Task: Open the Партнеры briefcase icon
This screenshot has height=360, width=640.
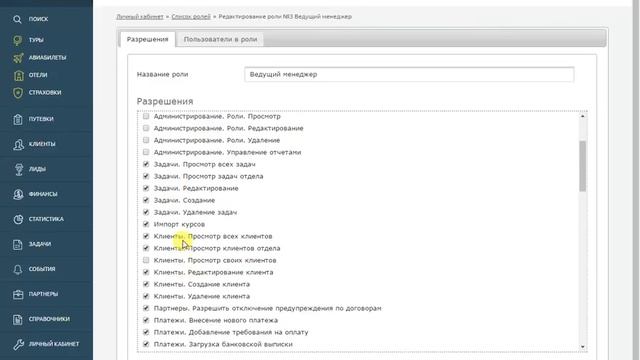Action: coord(18,294)
